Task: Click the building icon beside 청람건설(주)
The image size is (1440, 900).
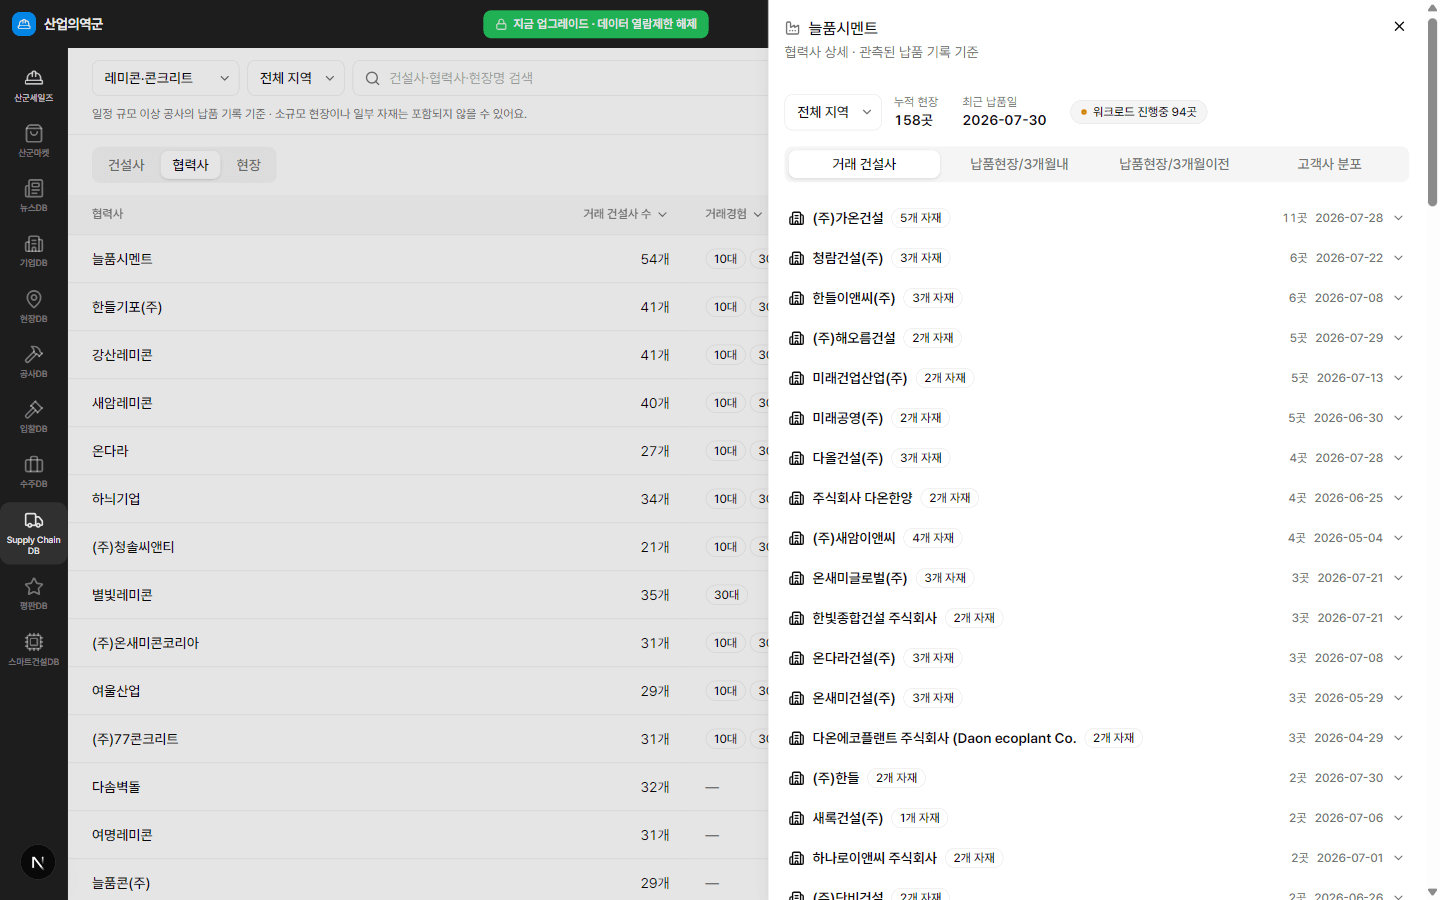Action: click(797, 258)
